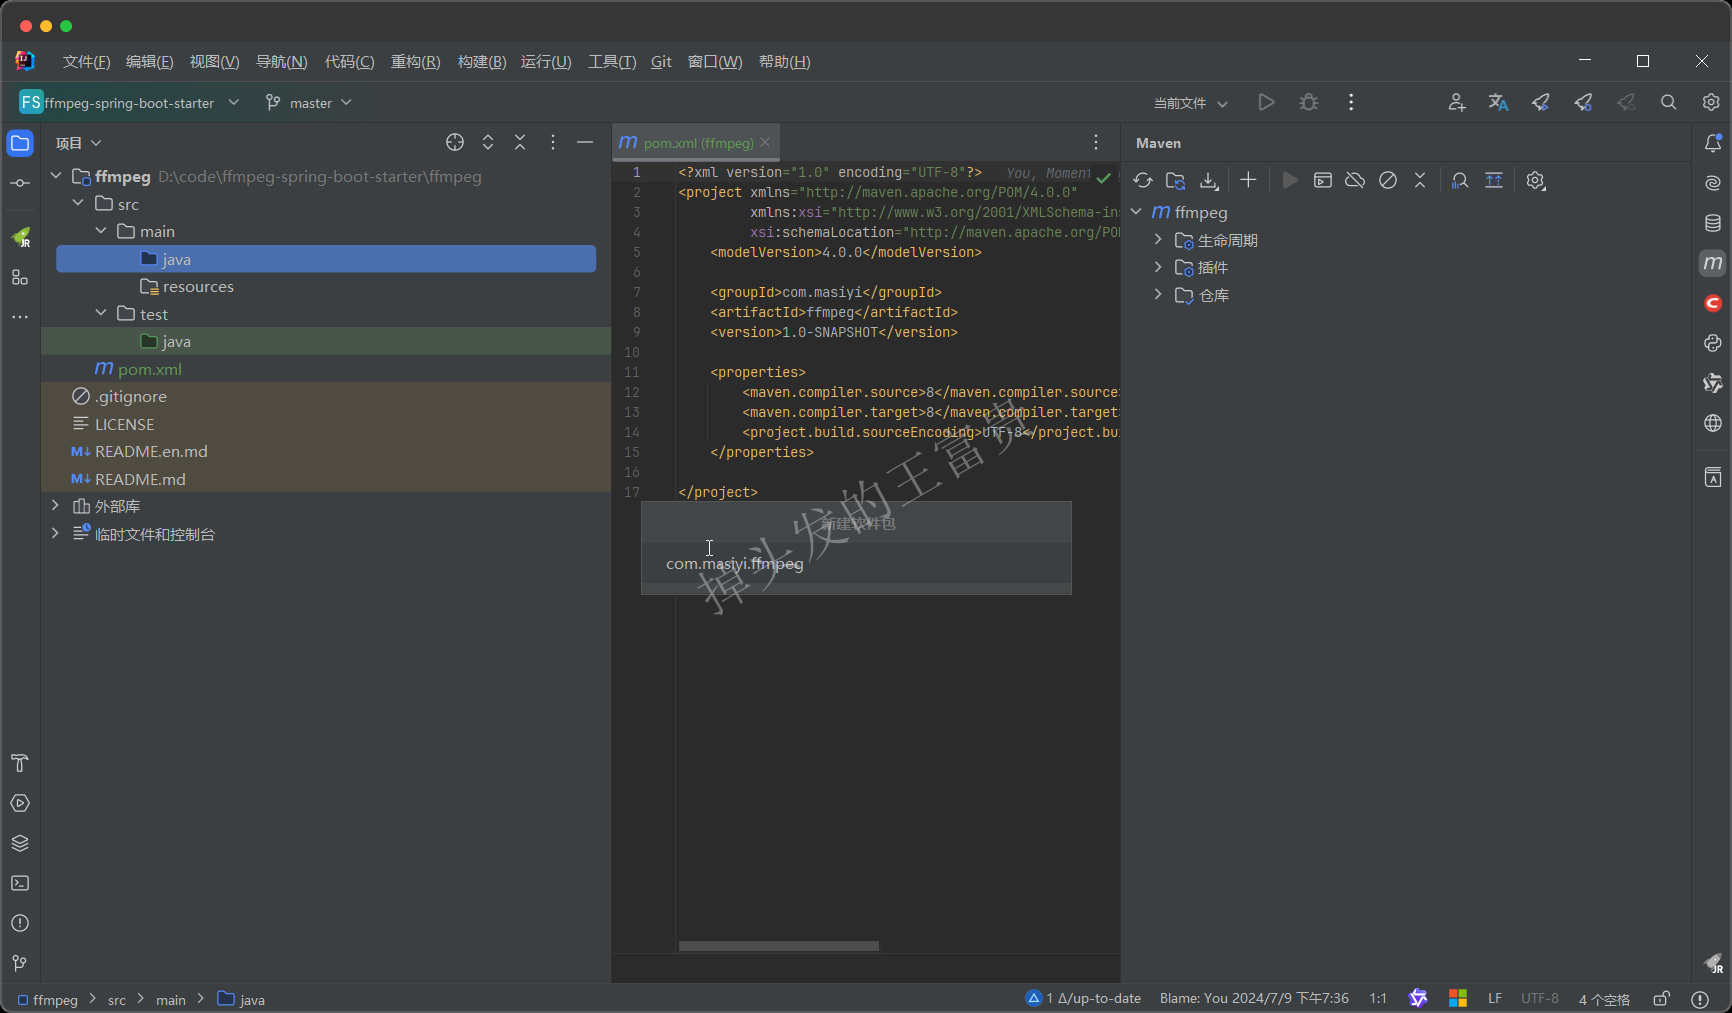Click the UTF-8 encoding status entry
The width and height of the screenshot is (1732, 1013).
pos(1540,998)
